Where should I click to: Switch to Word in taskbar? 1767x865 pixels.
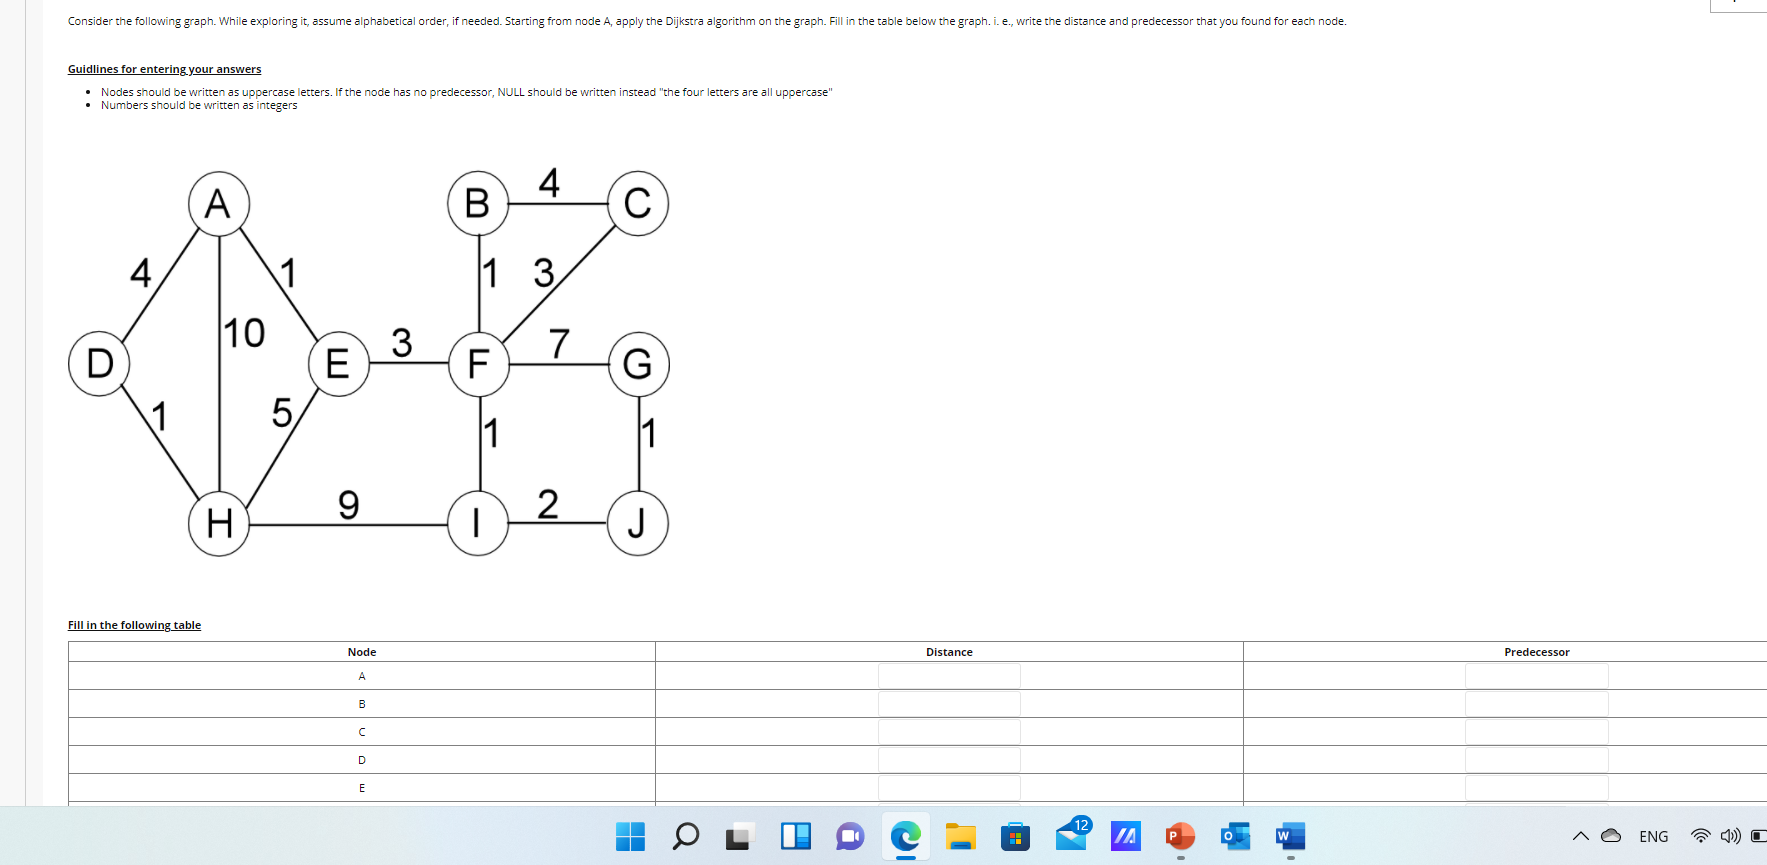1290,836
